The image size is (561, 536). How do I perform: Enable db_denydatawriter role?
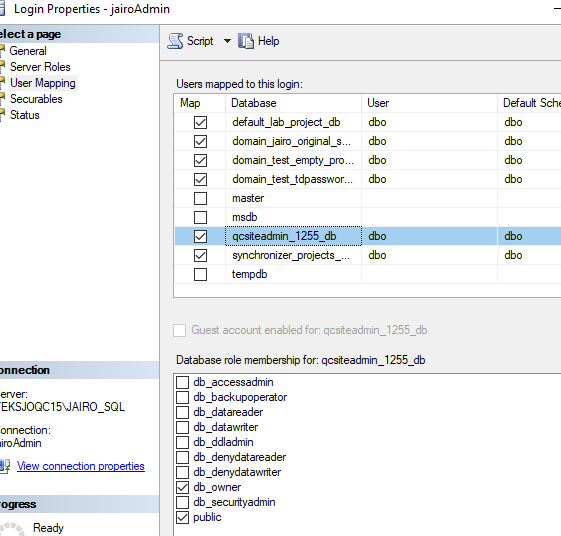tap(182, 472)
